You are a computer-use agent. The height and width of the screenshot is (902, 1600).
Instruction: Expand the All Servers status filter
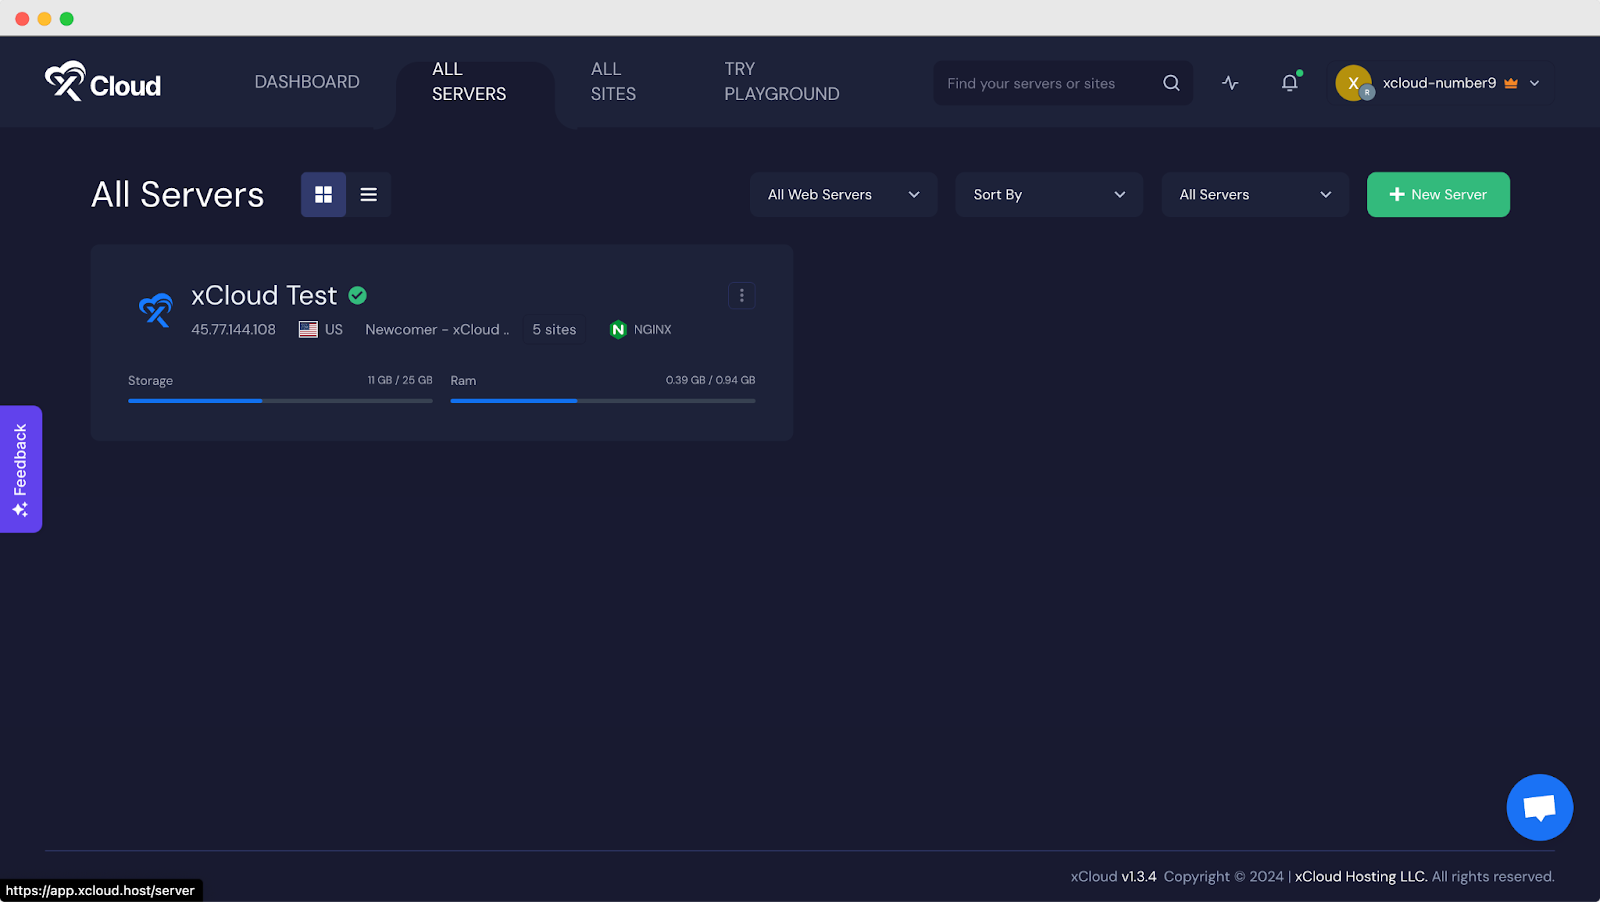pos(1254,195)
